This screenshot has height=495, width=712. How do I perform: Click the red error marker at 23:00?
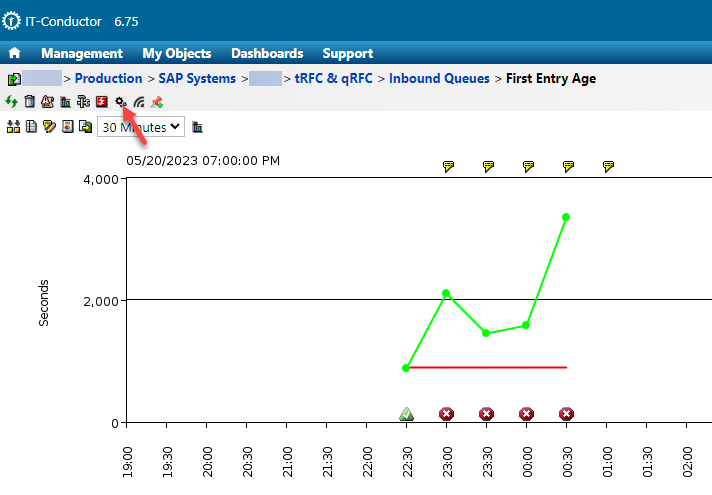pyautogui.click(x=446, y=414)
